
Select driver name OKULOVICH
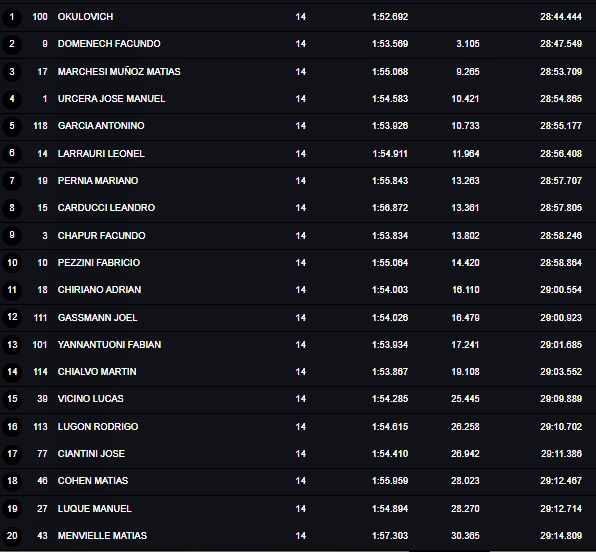(86, 17)
